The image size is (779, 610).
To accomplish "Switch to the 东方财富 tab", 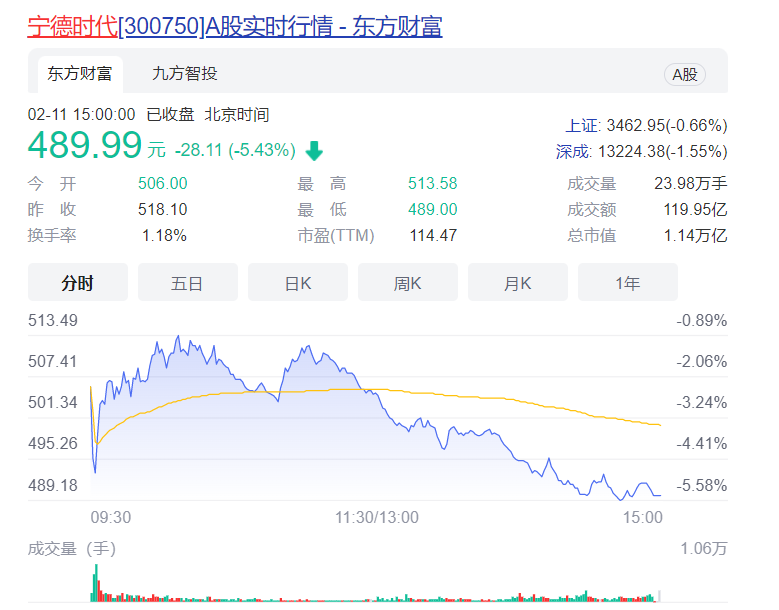I will point(79,73).
